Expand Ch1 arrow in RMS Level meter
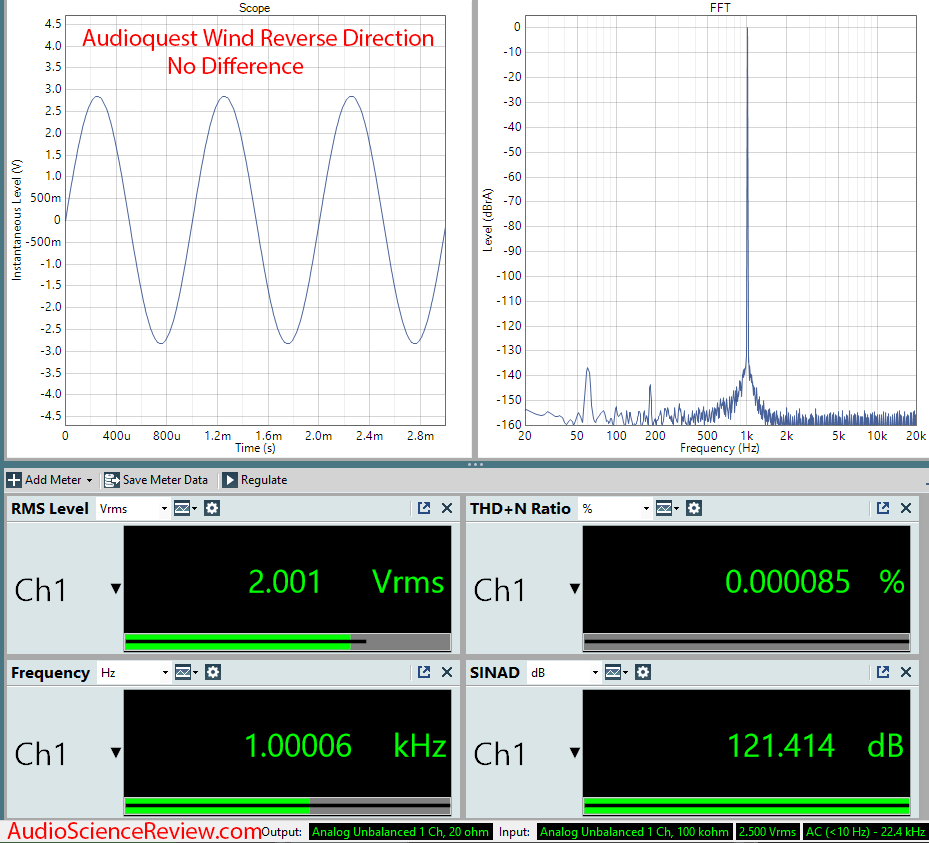The image size is (929, 843). tap(116, 589)
